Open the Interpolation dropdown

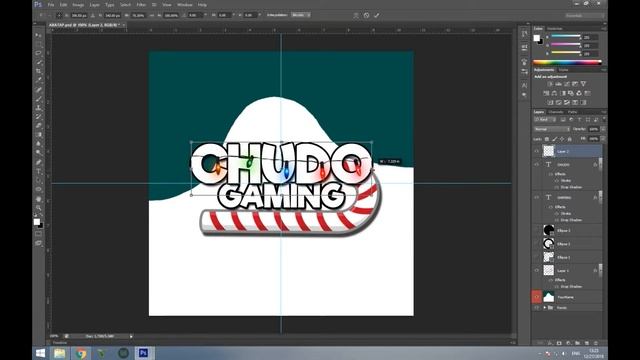(301, 15)
